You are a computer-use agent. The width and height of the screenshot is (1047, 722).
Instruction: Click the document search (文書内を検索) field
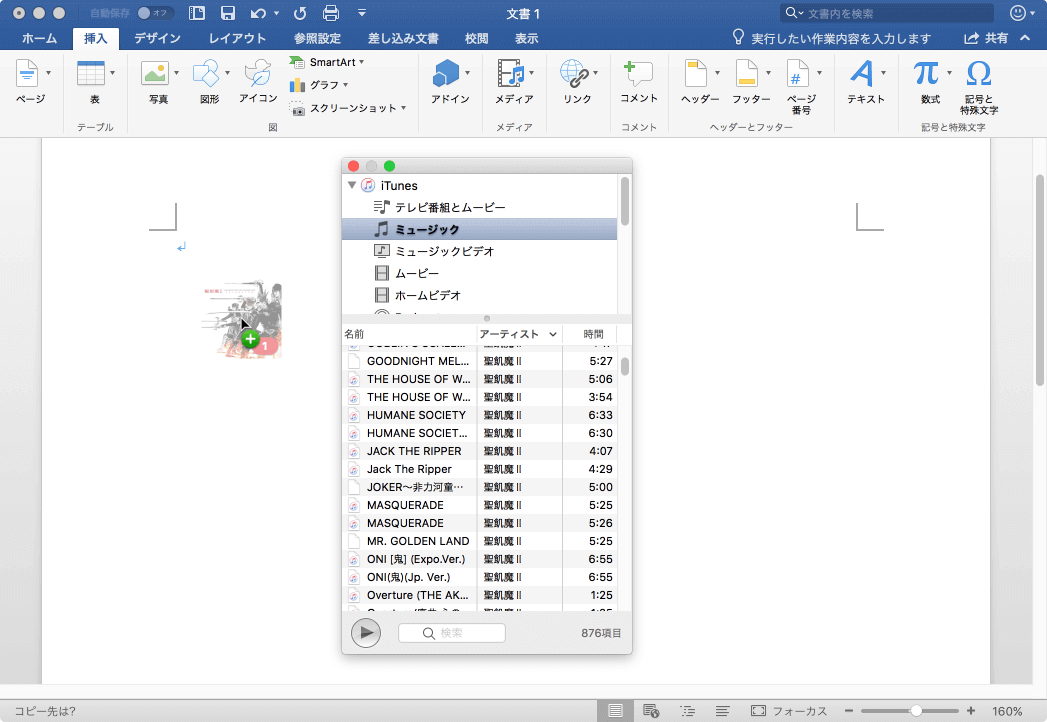887,13
